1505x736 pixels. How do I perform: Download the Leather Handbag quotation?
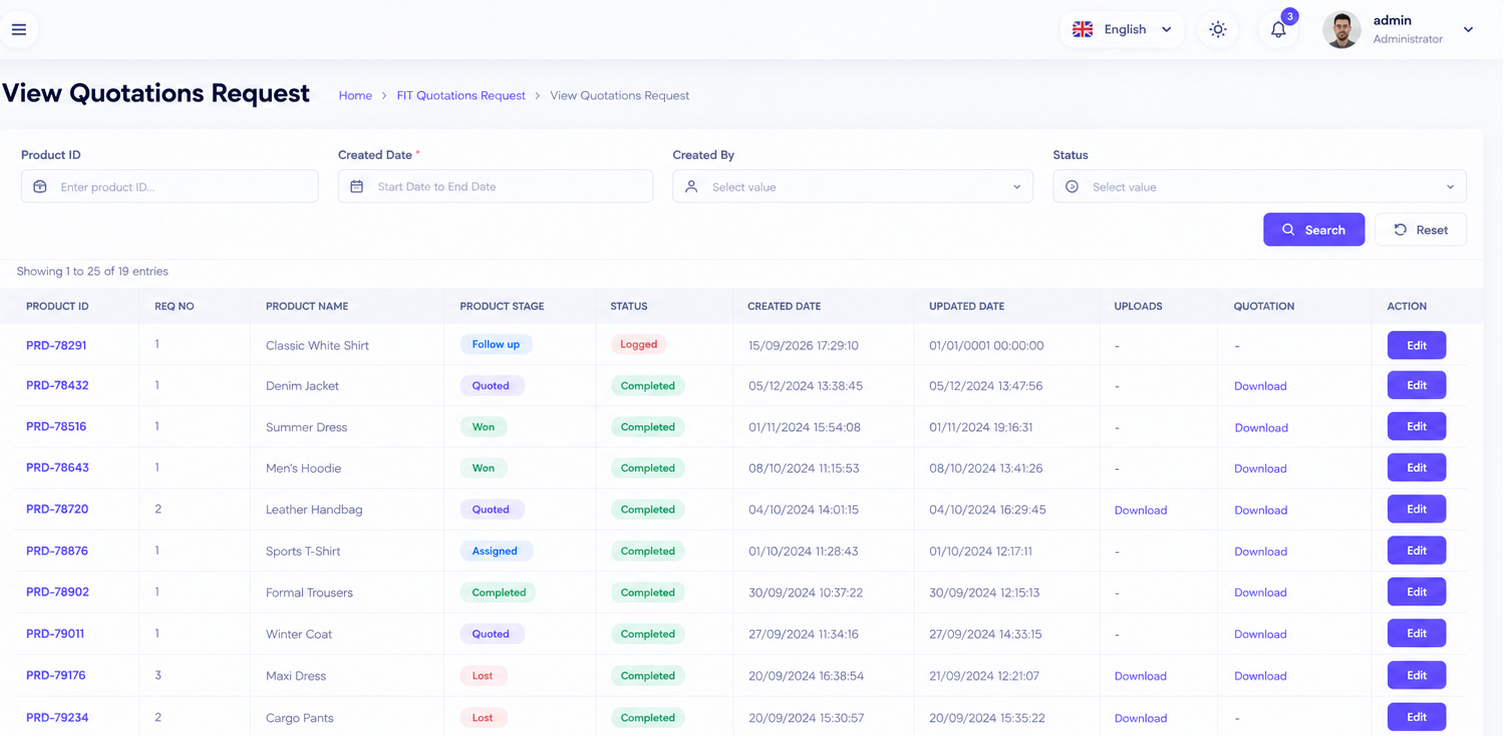click(x=1260, y=510)
